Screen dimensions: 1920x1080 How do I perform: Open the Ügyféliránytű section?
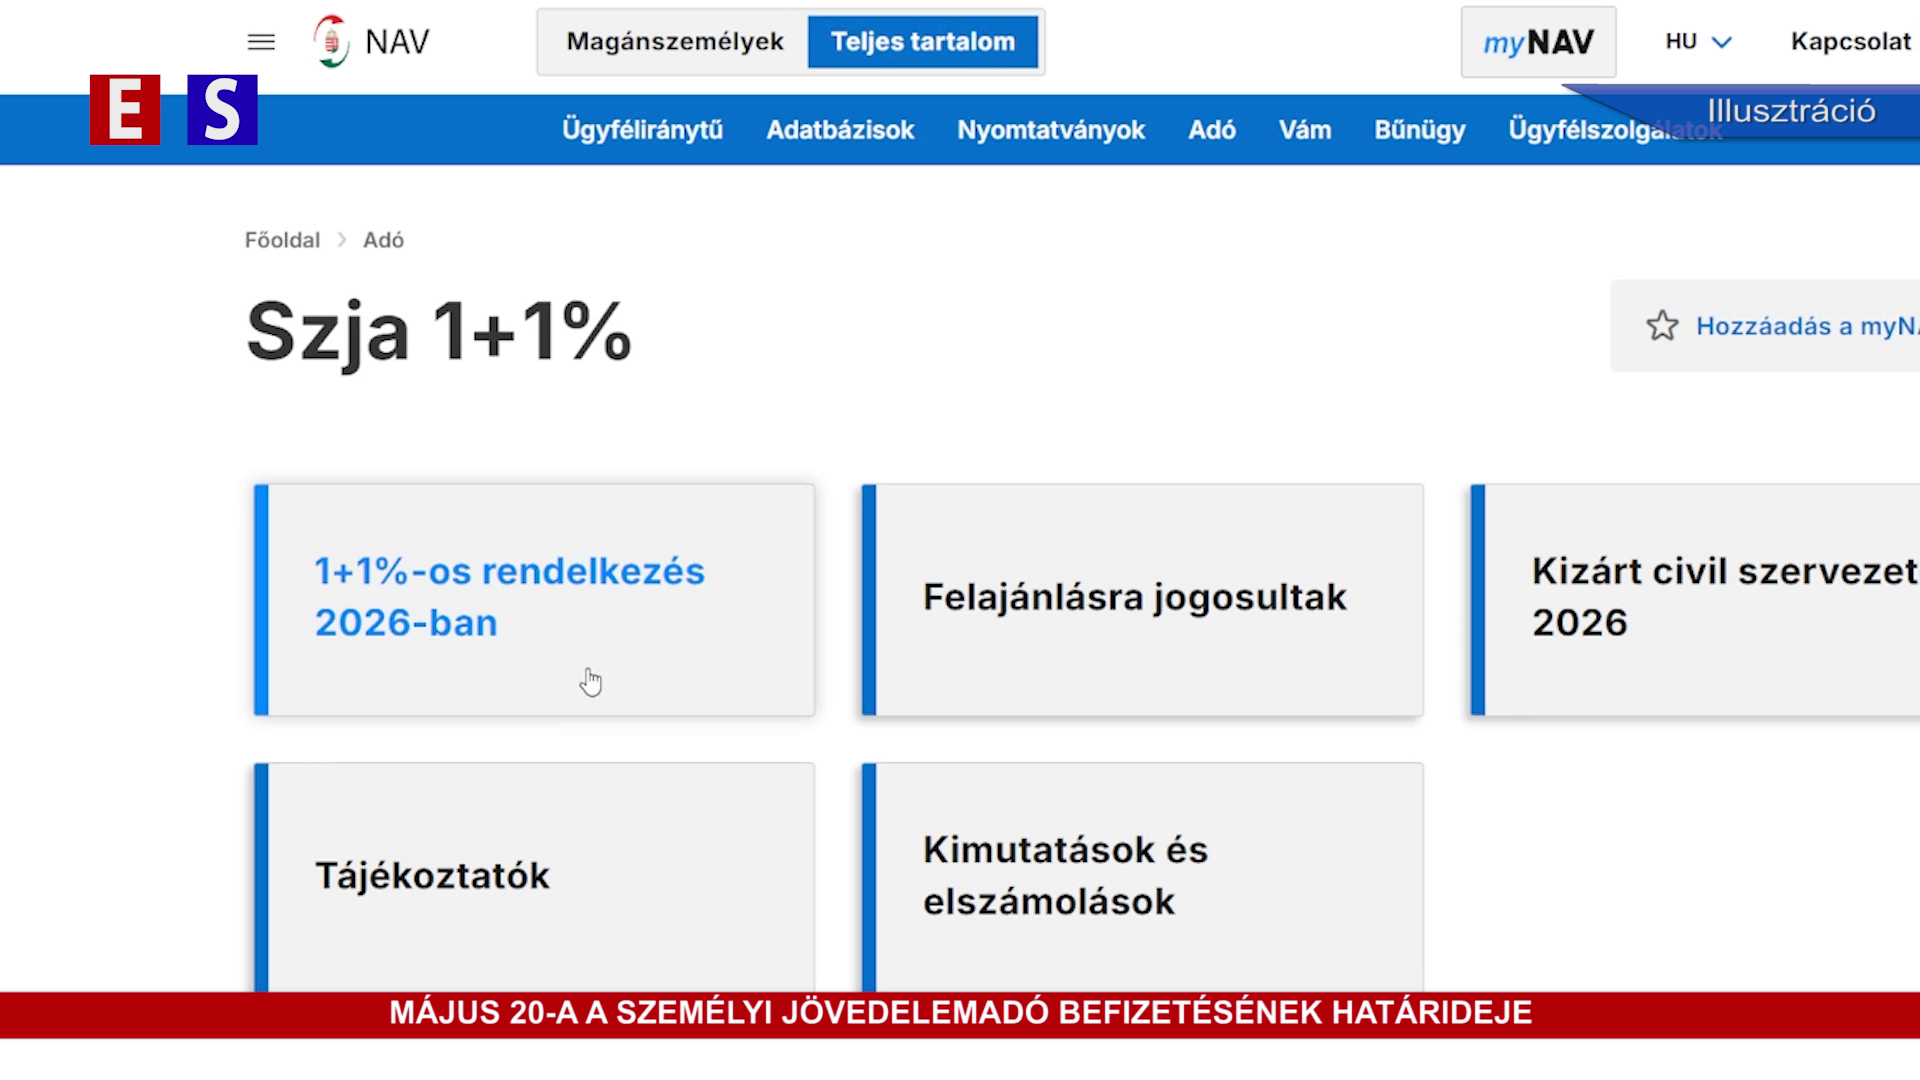643,129
